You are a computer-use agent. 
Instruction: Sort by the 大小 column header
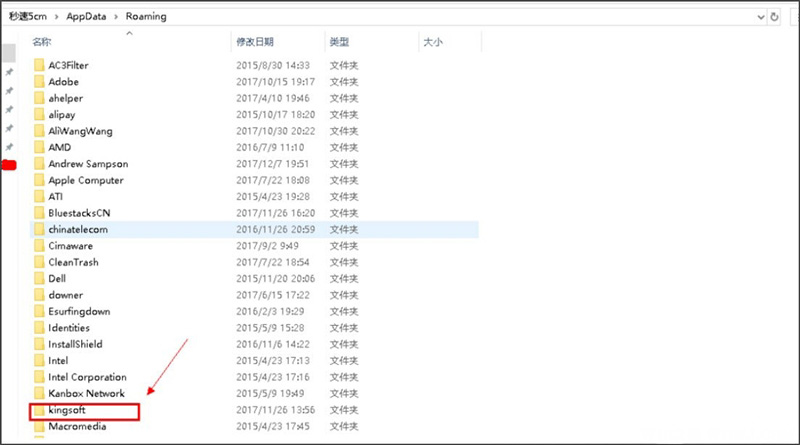point(433,42)
